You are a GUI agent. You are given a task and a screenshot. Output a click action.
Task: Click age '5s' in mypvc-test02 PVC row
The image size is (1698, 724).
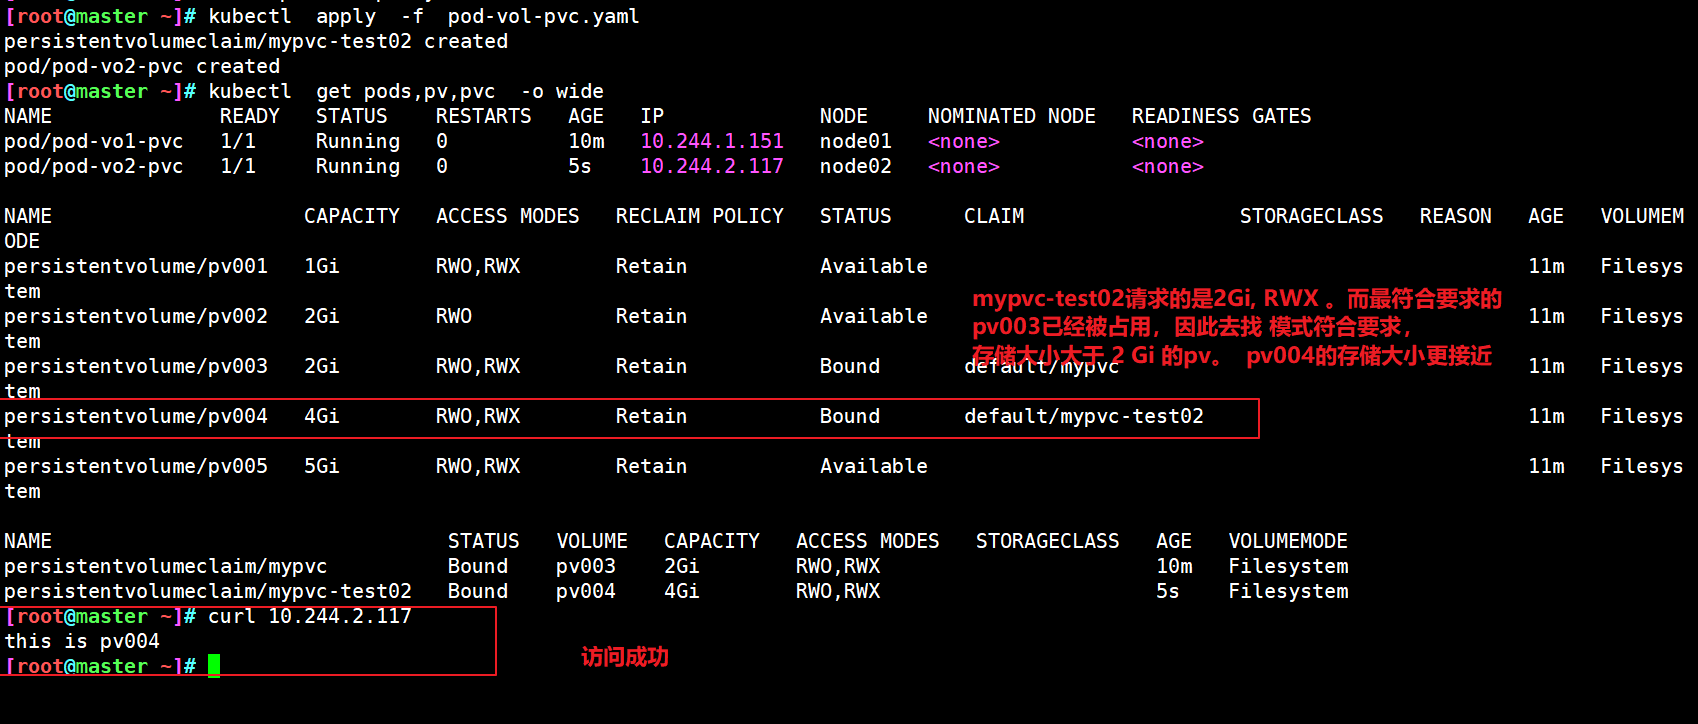click(1168, 591)
